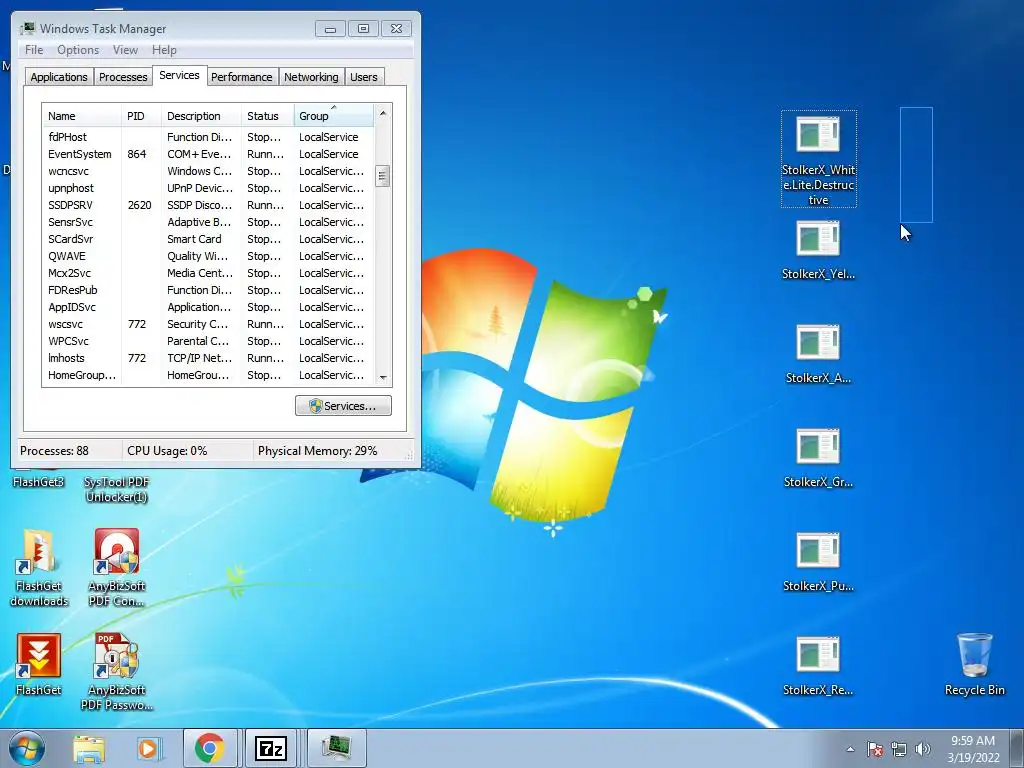The width and height of the screenshot is (1024, 768).
Task: Switch to the Networking tab
Action: [x=311, y=77]
